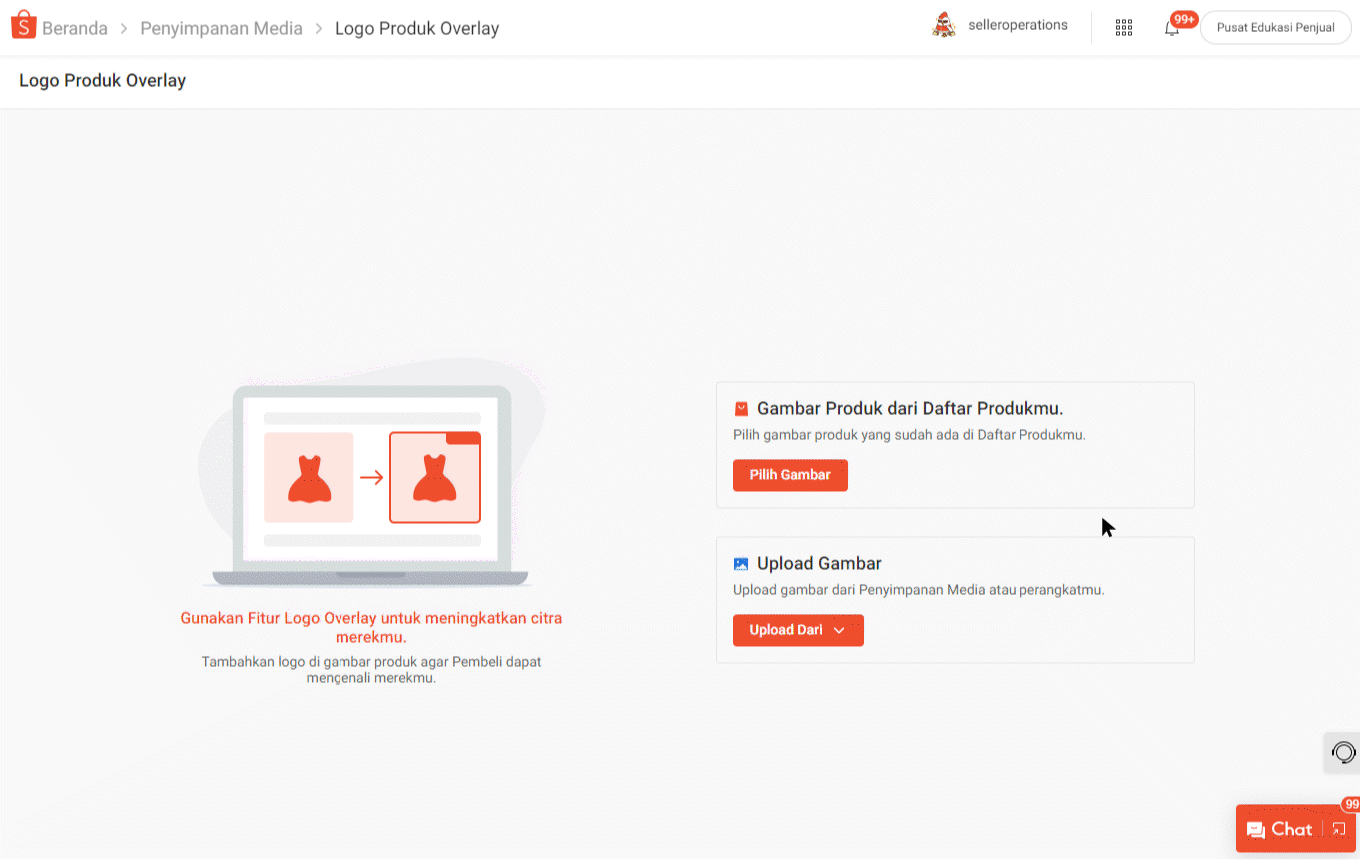Open the headset support widget

point(1344,753)
